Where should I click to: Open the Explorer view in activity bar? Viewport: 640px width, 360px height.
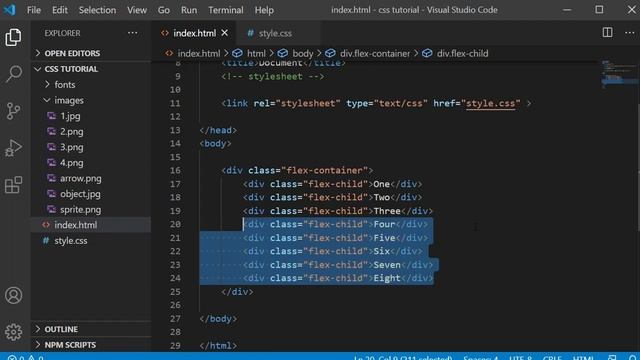13,37
